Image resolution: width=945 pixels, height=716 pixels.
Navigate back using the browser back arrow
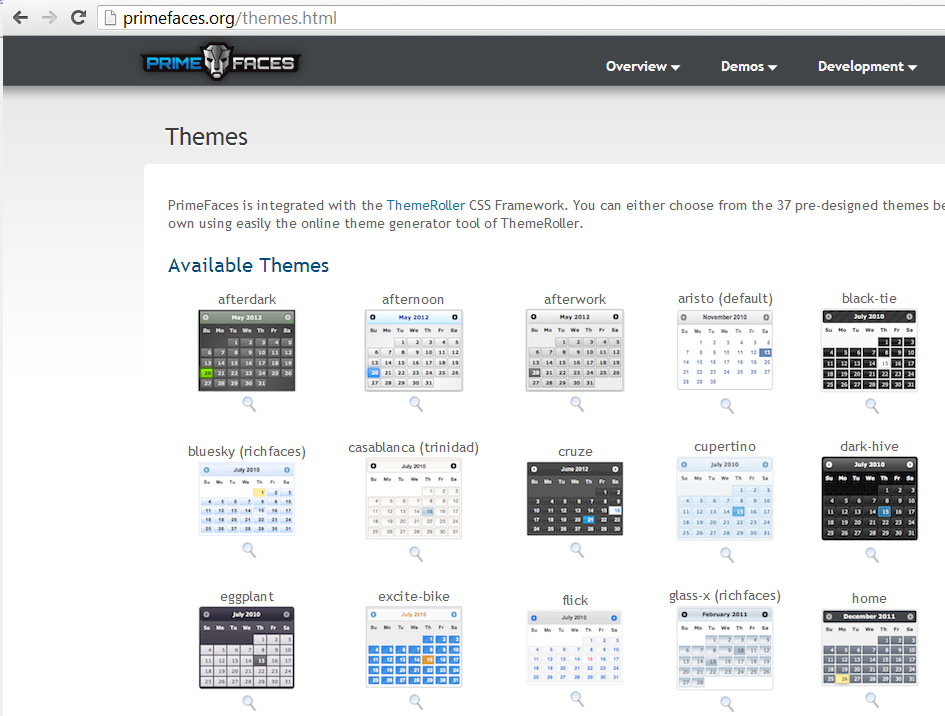click(x=19, y=17)
